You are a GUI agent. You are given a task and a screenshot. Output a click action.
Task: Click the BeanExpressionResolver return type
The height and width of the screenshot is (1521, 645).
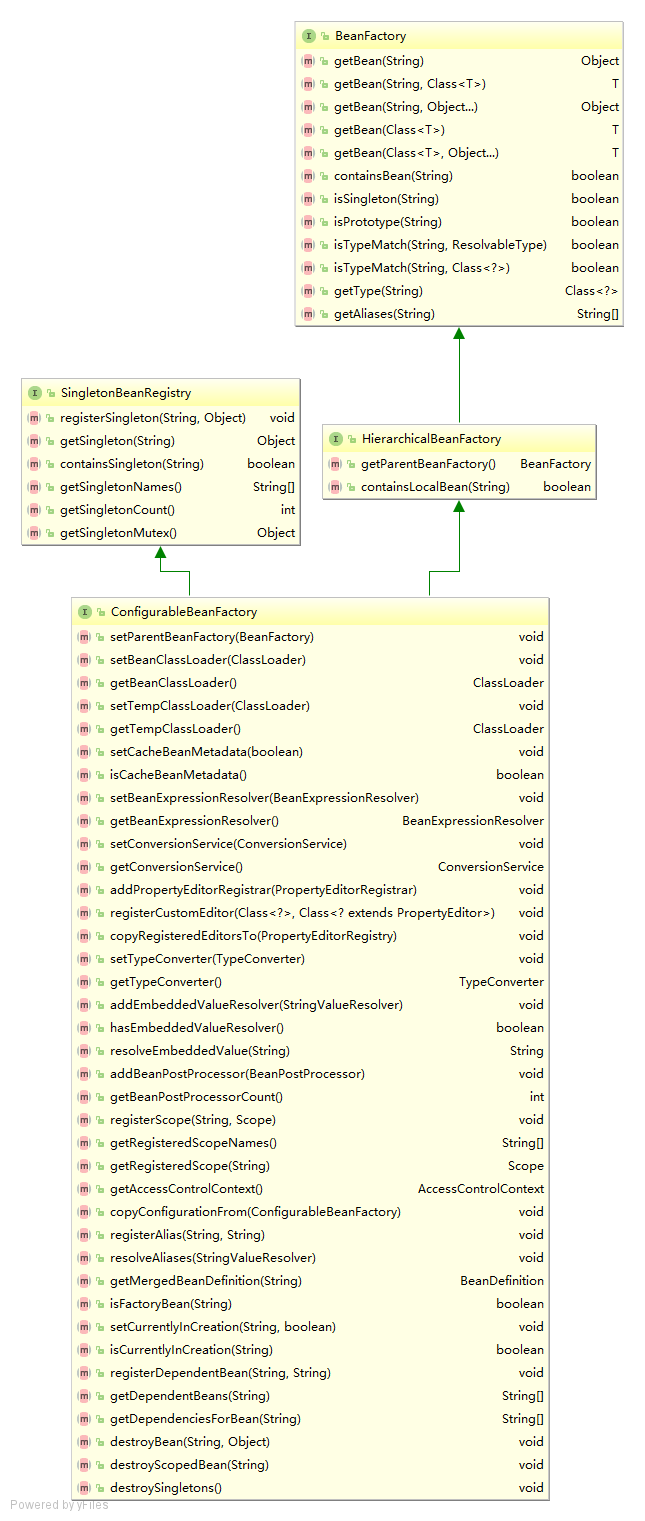point(473,821)
